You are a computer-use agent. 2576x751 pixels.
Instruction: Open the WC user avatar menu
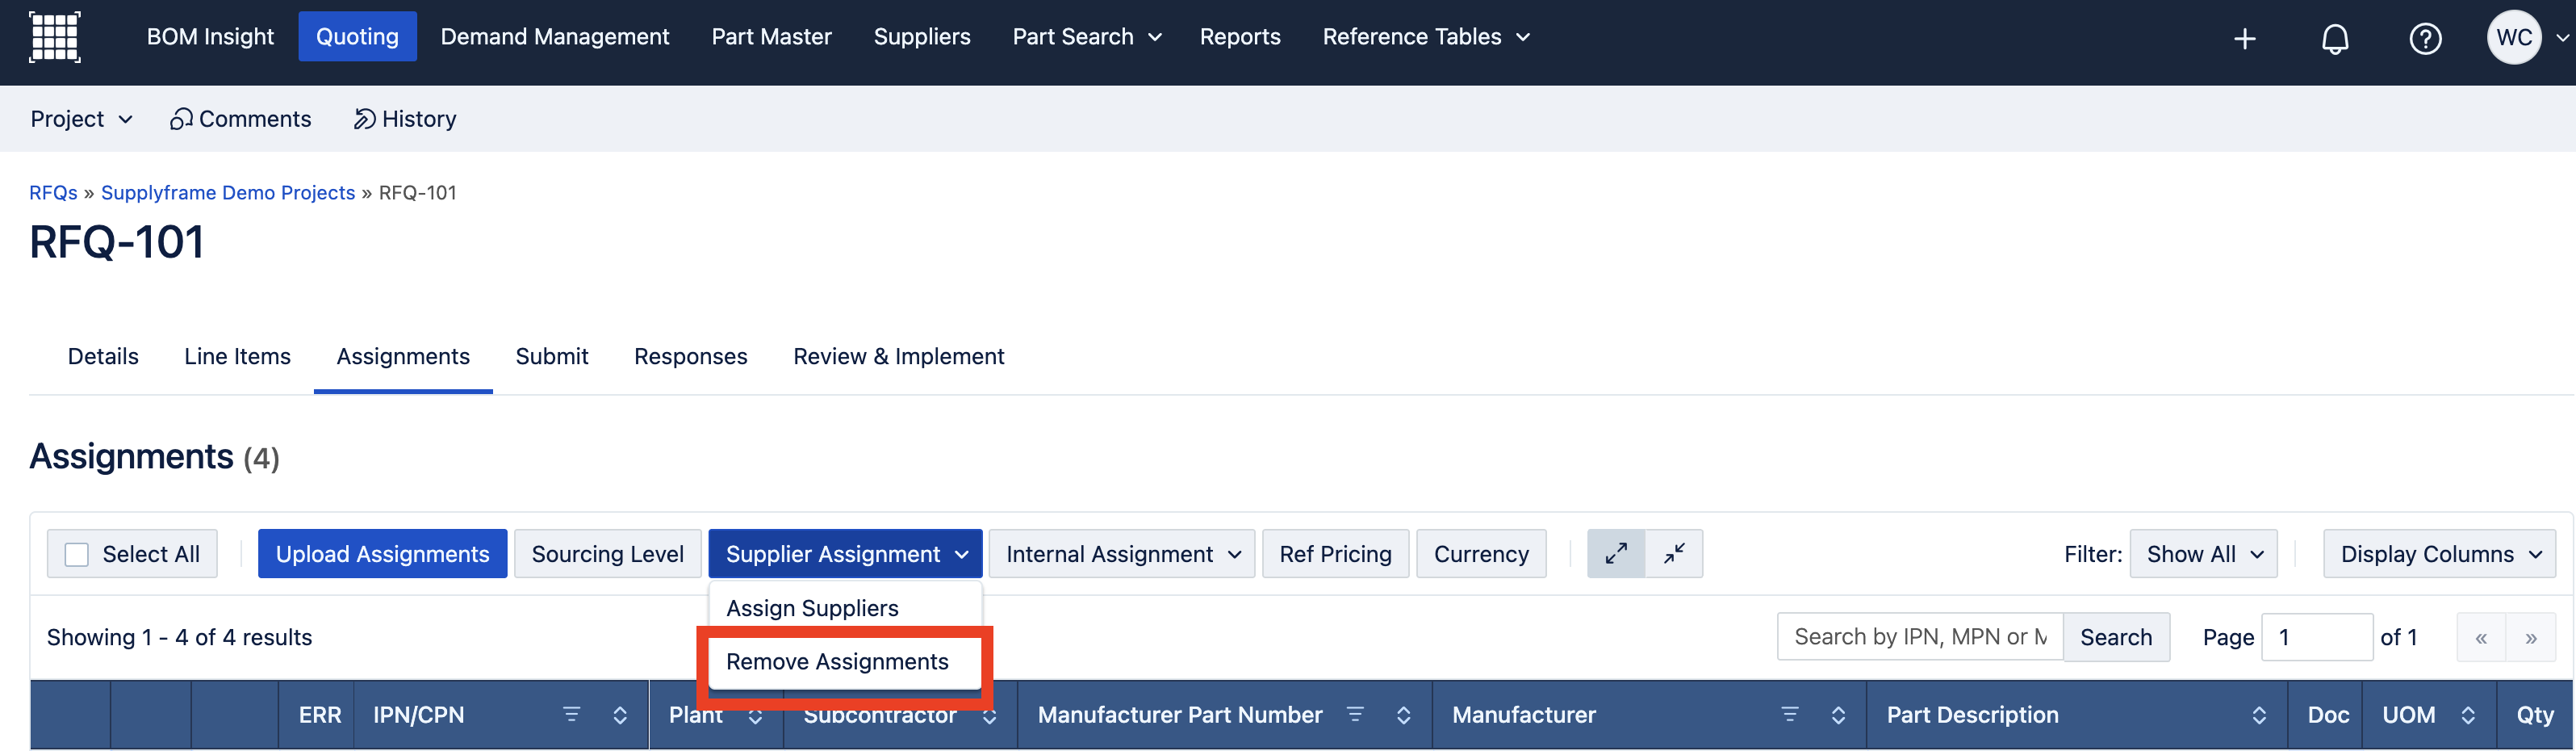[2514, 38]
